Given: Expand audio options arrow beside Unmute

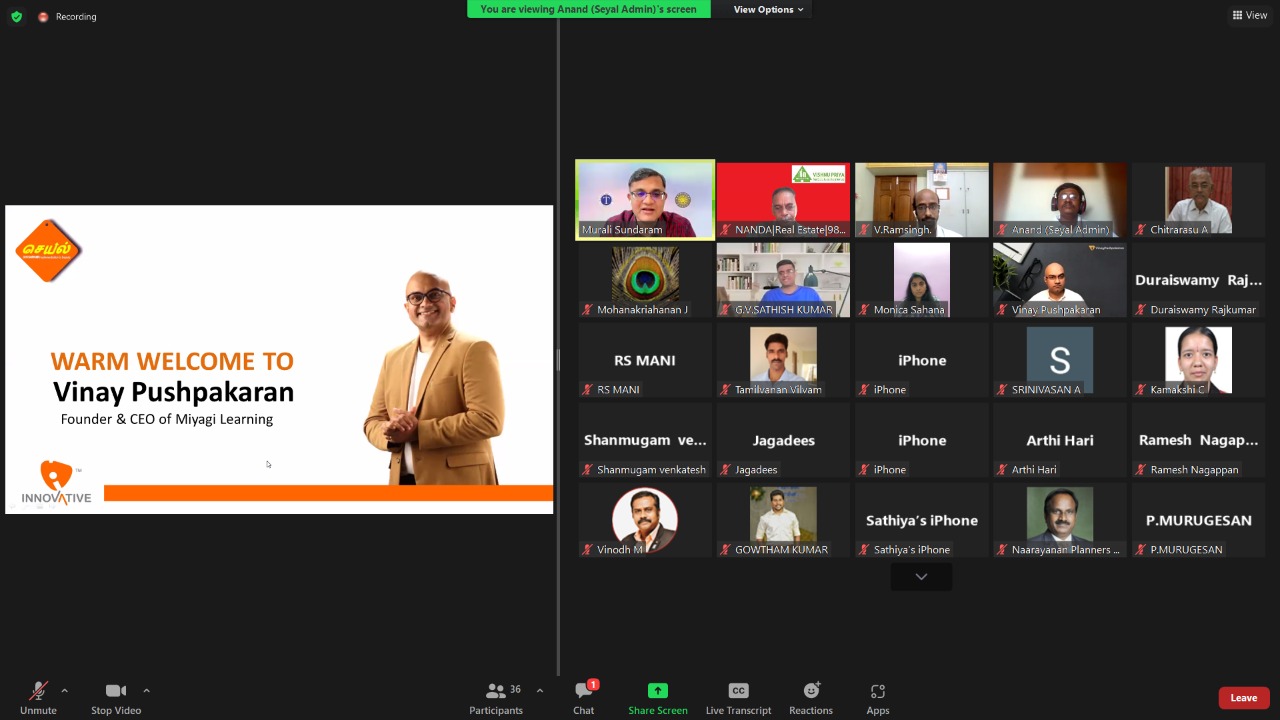Looking at the screenshot, I should (65, 690).
